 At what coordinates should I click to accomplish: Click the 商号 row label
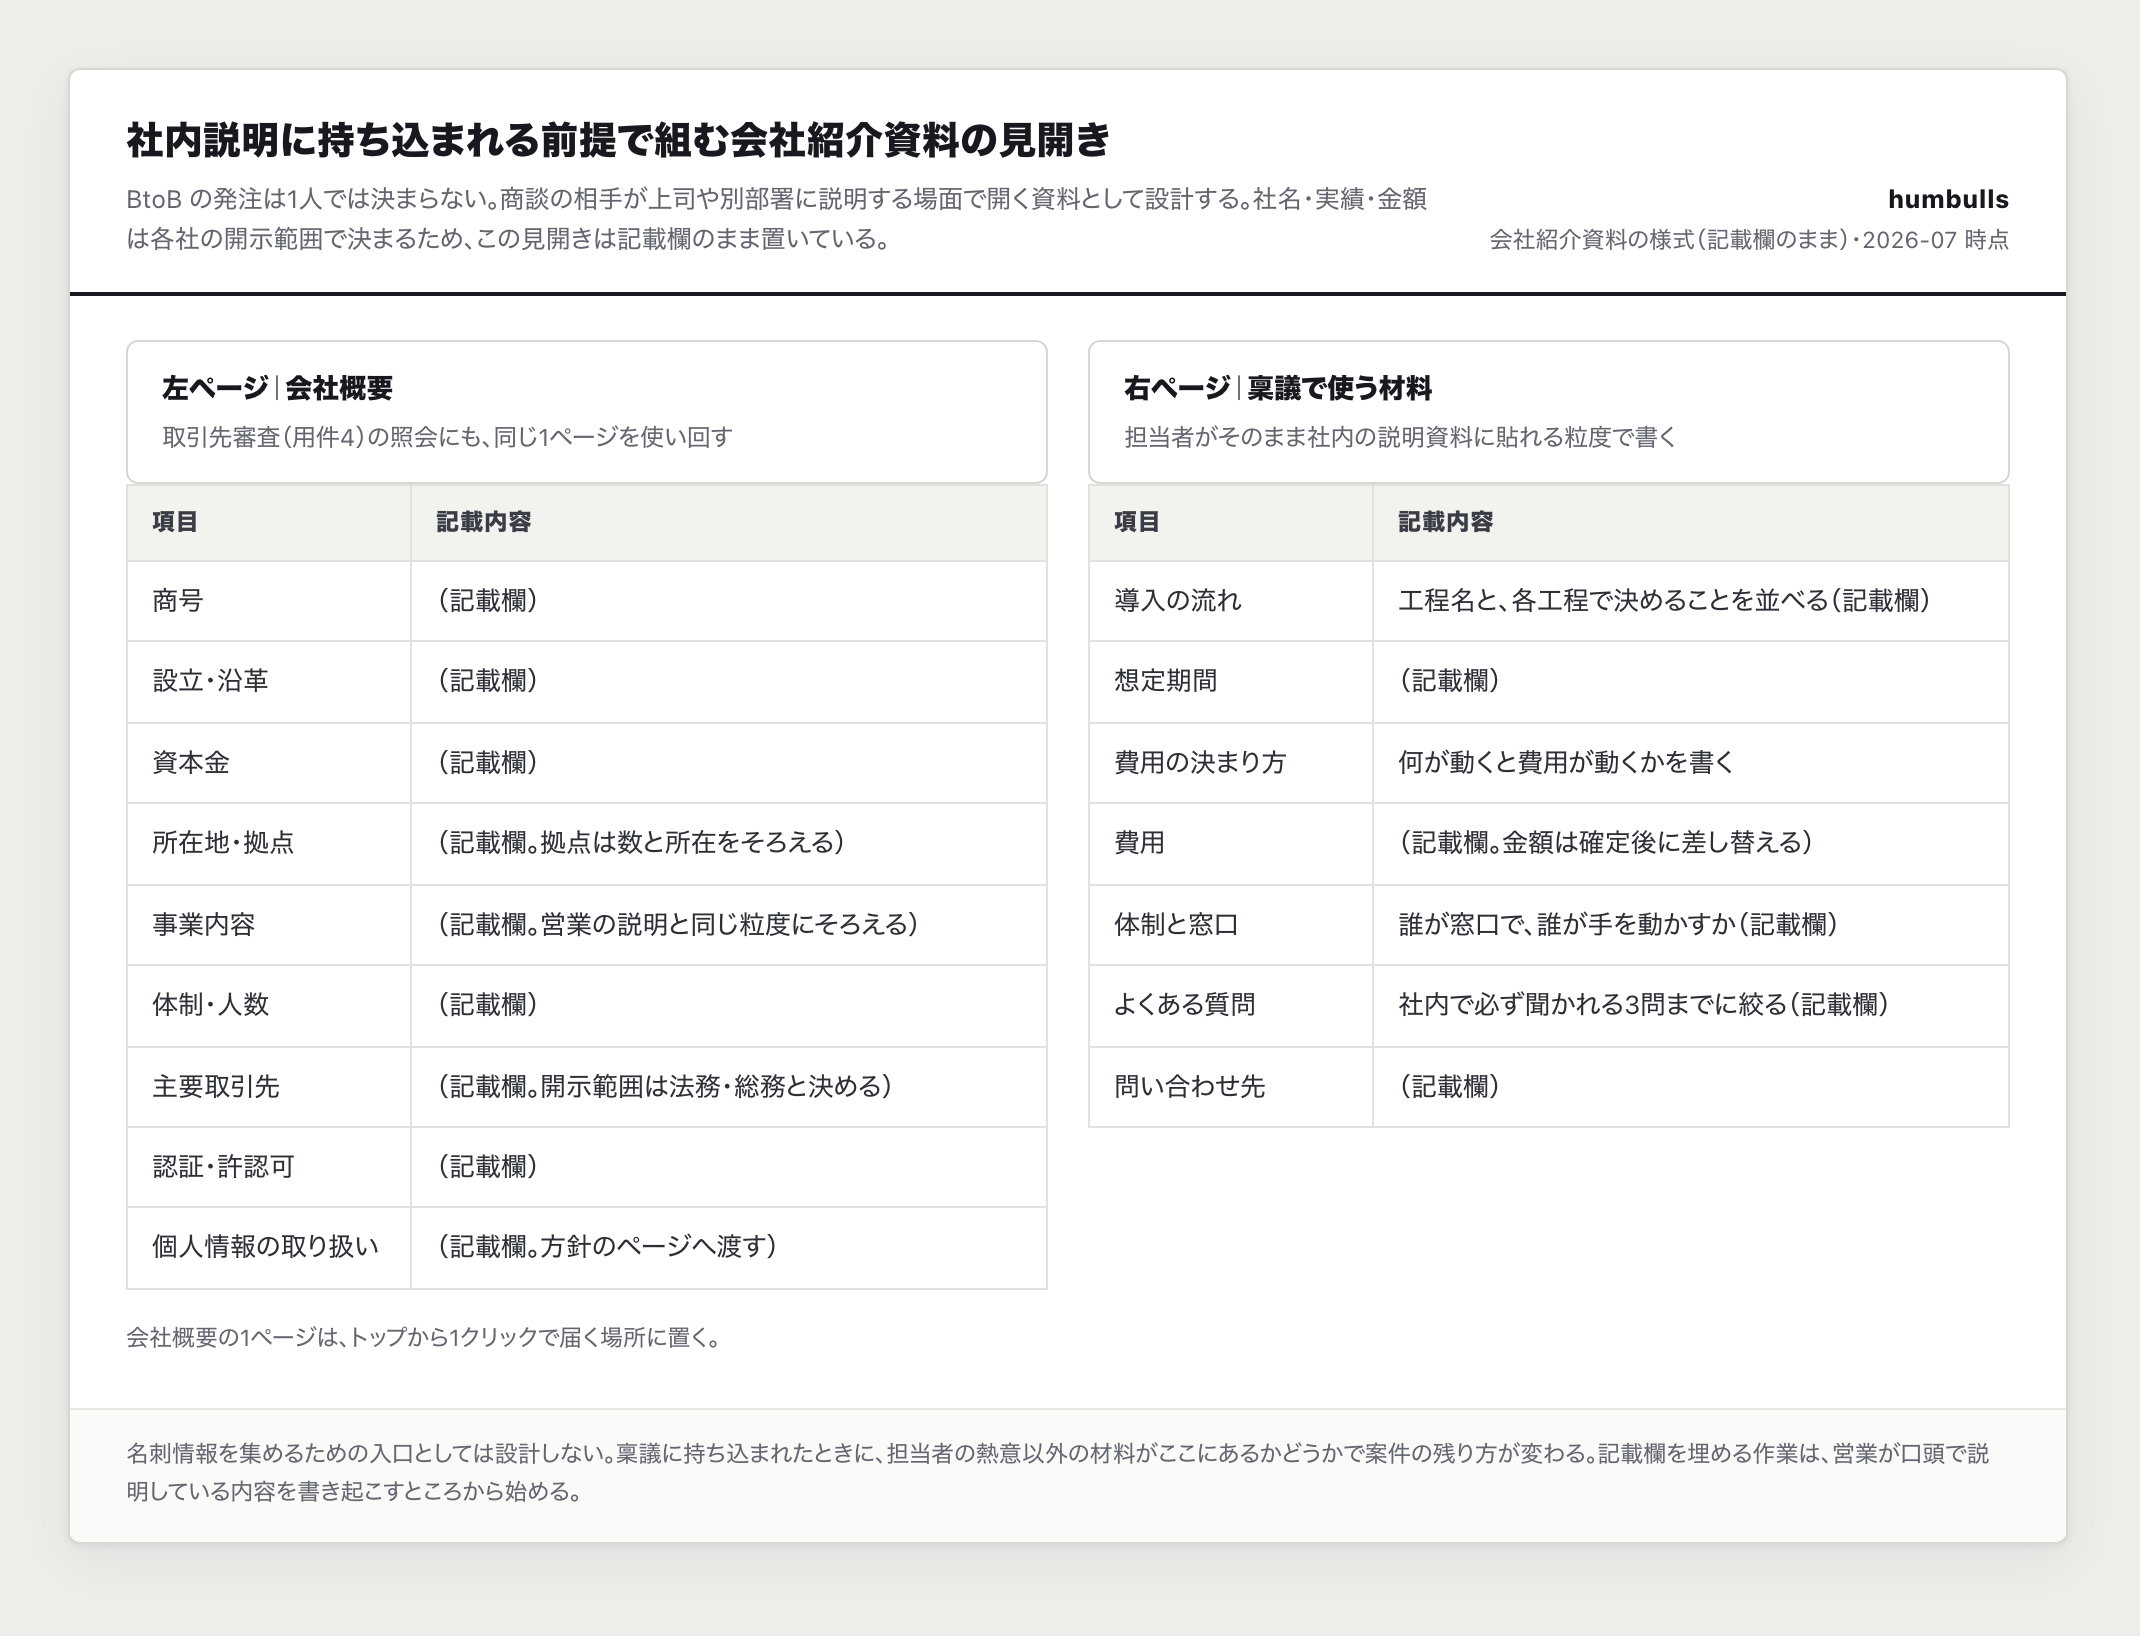pyautogui.click(x=178, y=600)
